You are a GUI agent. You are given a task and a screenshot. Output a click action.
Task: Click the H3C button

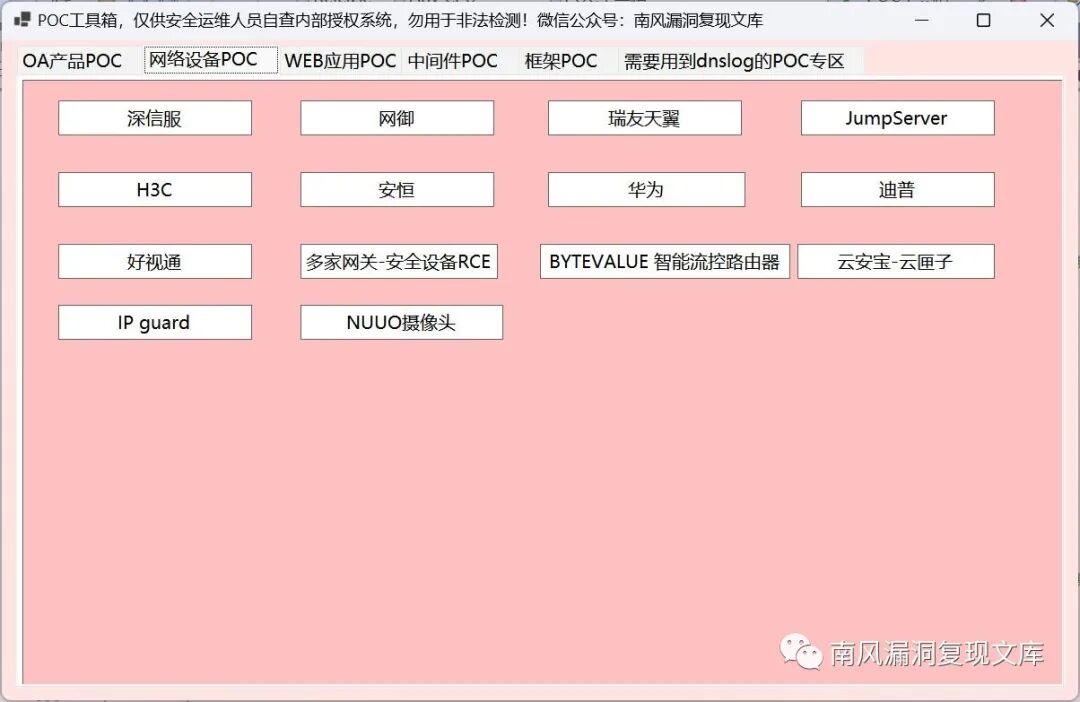[x=155, y=189]
